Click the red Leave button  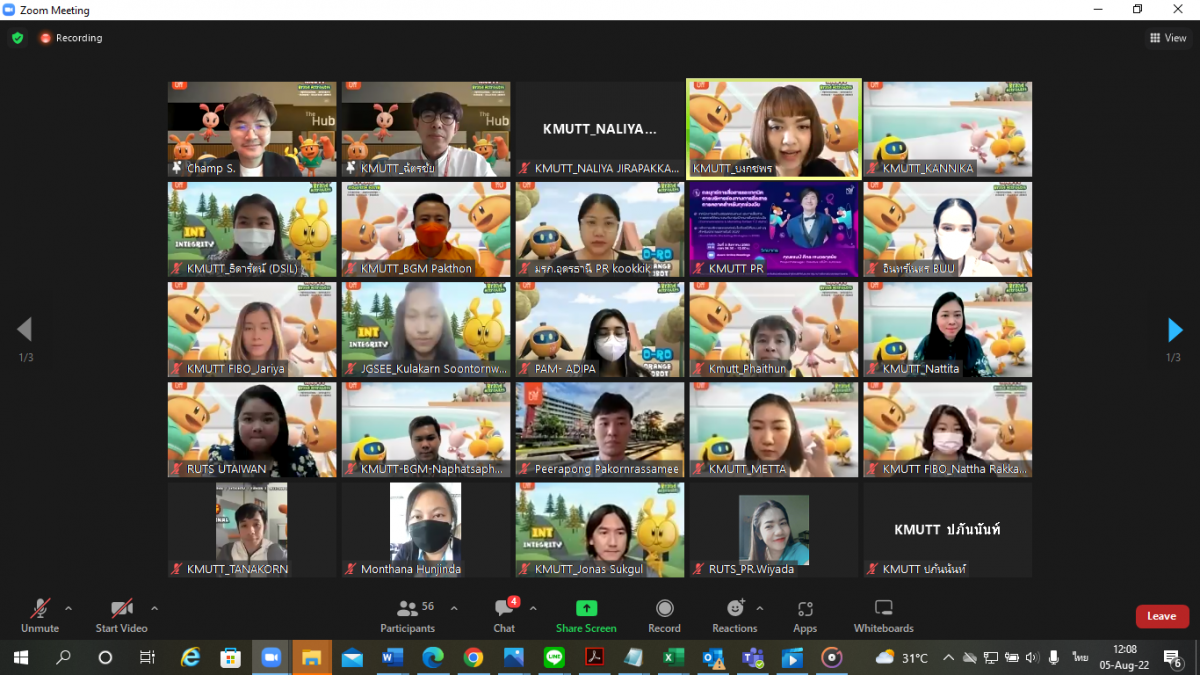click(1162, 616)
